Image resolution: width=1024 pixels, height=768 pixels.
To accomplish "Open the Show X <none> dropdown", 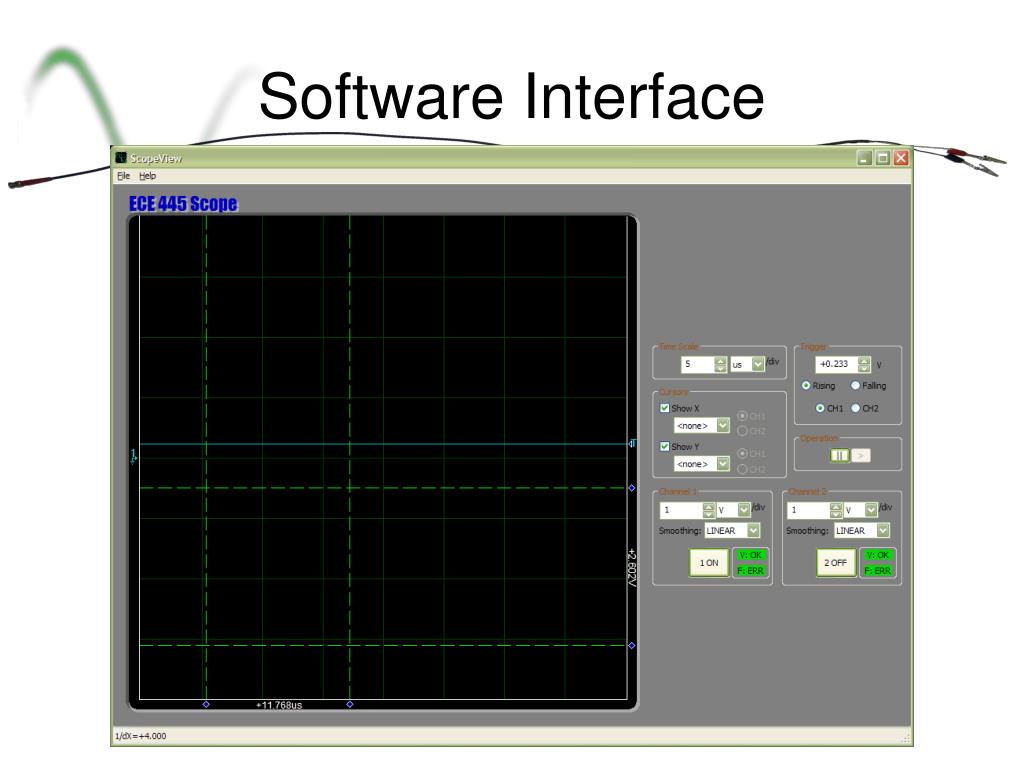I will coord(723,425).
